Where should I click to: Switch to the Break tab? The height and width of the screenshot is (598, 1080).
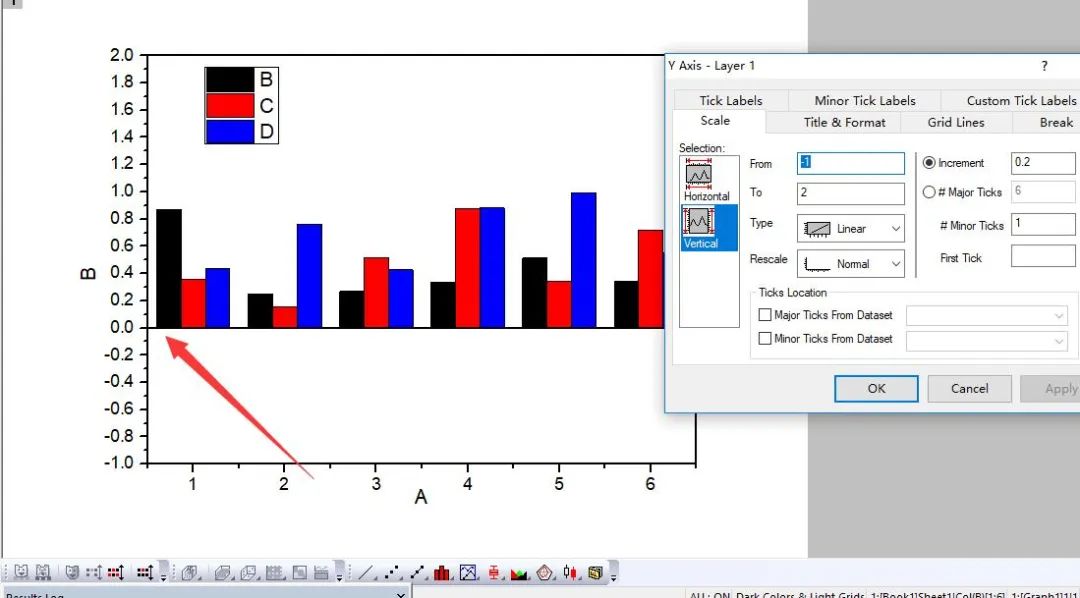tap(1056, 123)
